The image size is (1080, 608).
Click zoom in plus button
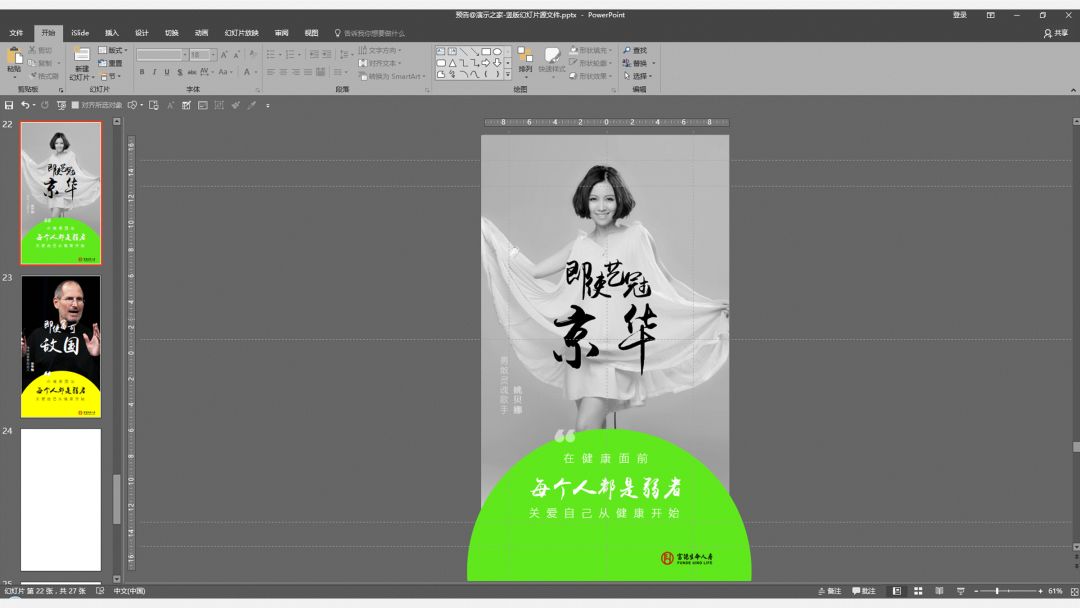tap(1040, 591)
